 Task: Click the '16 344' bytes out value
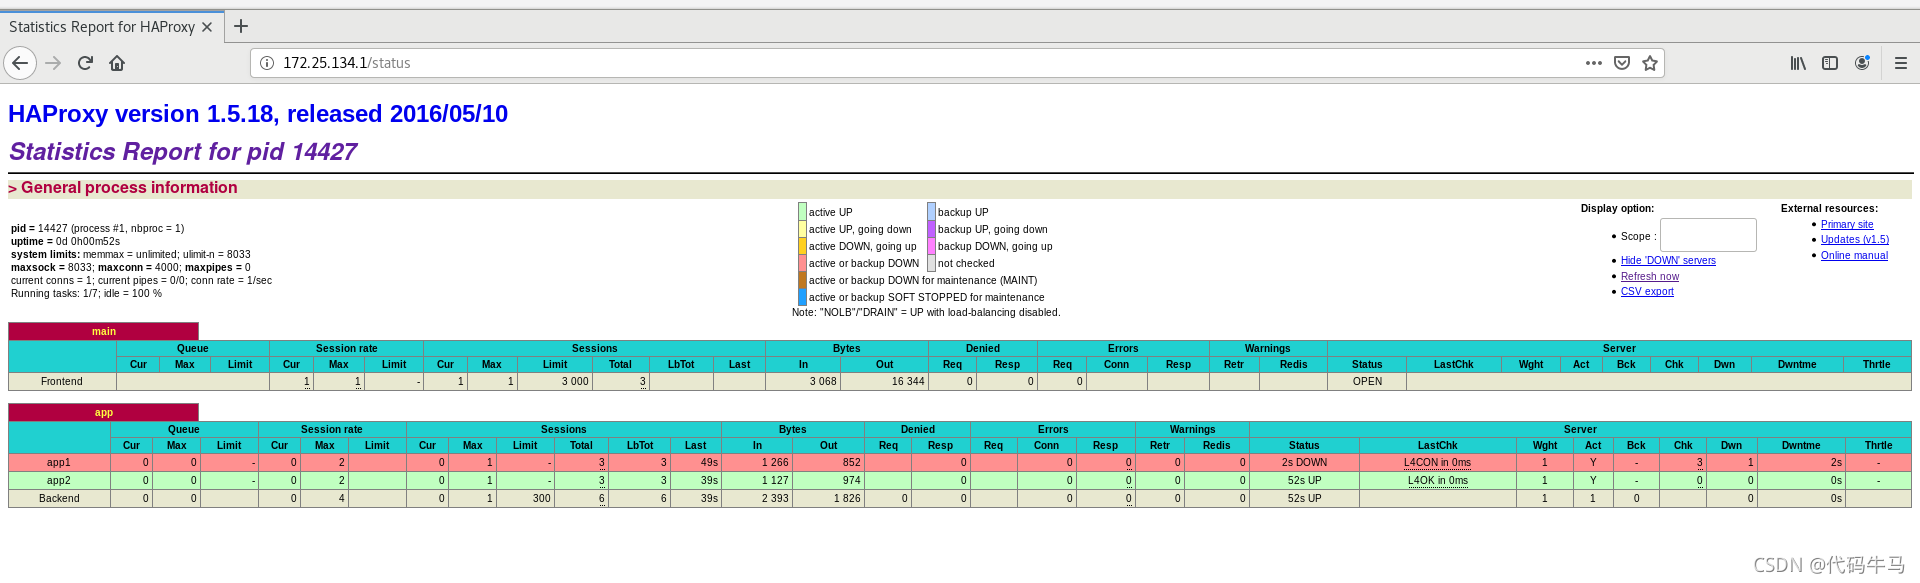point(907,382)
